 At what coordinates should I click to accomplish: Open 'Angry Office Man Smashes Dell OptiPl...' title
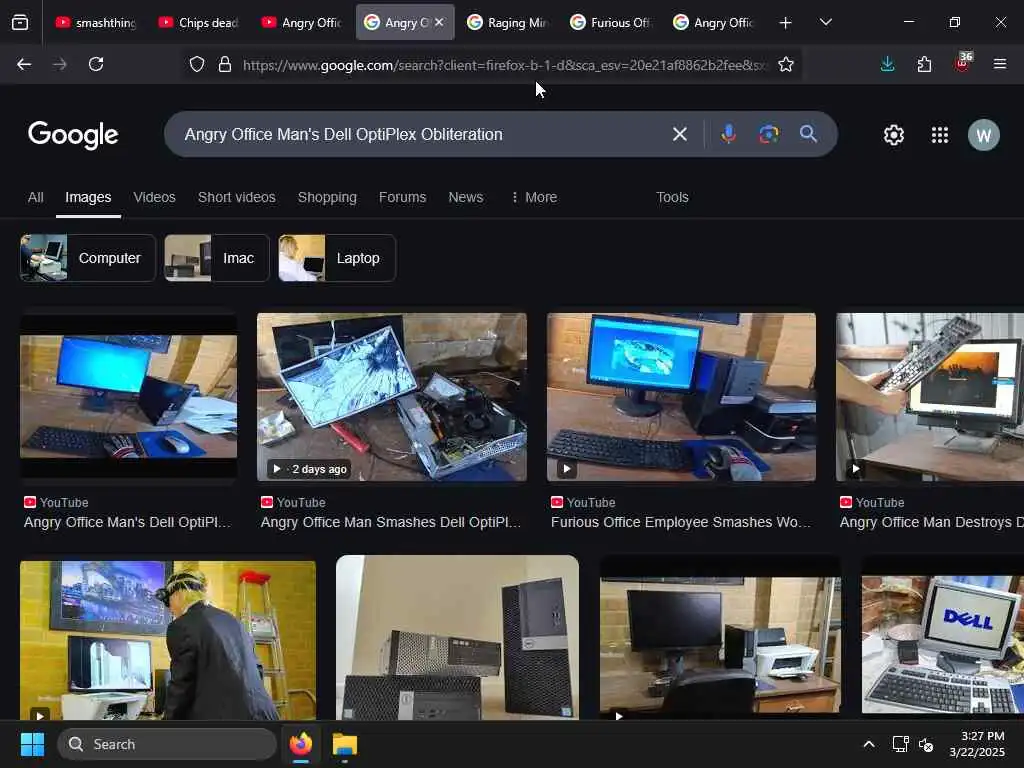tap(391, 522)
